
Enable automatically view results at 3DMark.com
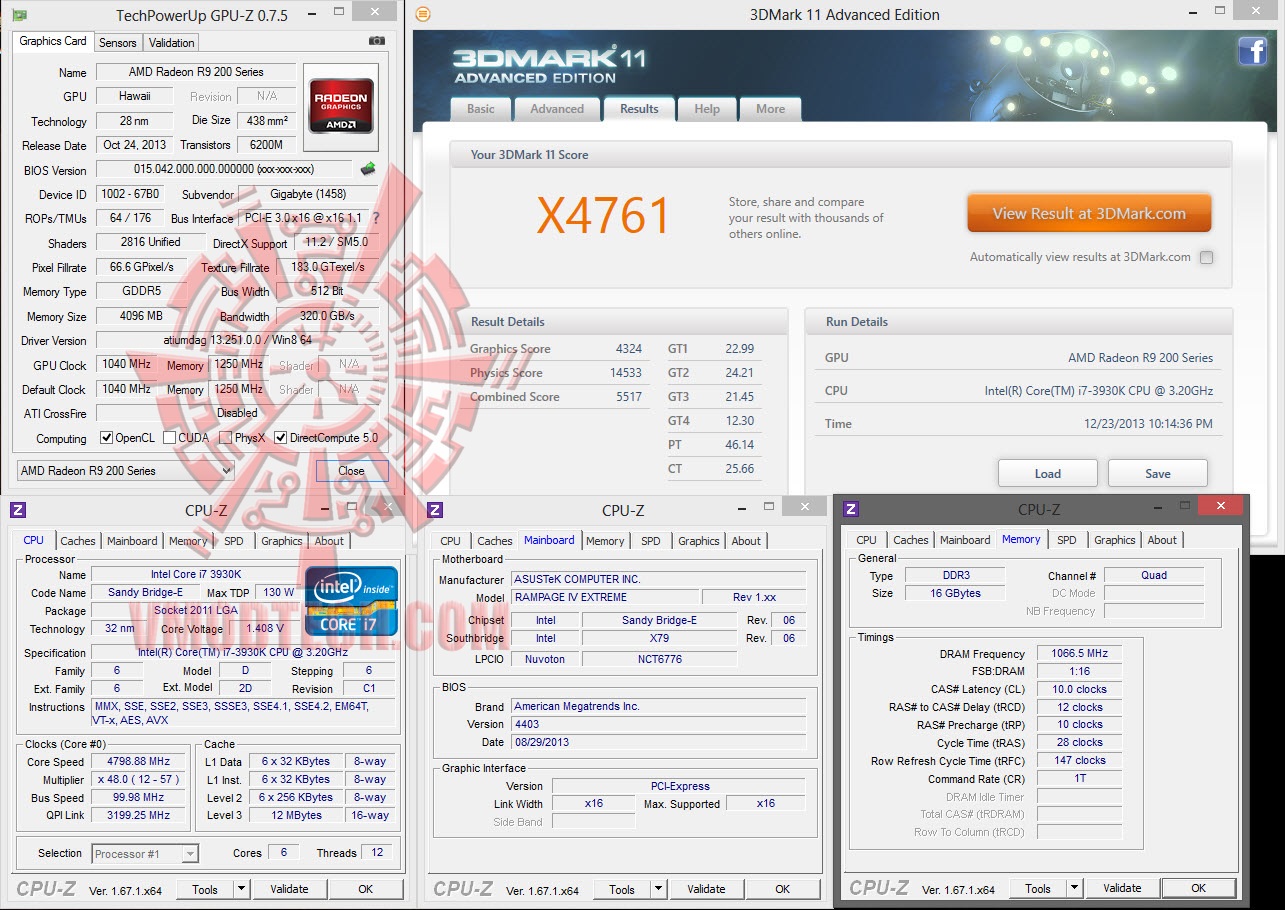click(x=1206, y=257)
